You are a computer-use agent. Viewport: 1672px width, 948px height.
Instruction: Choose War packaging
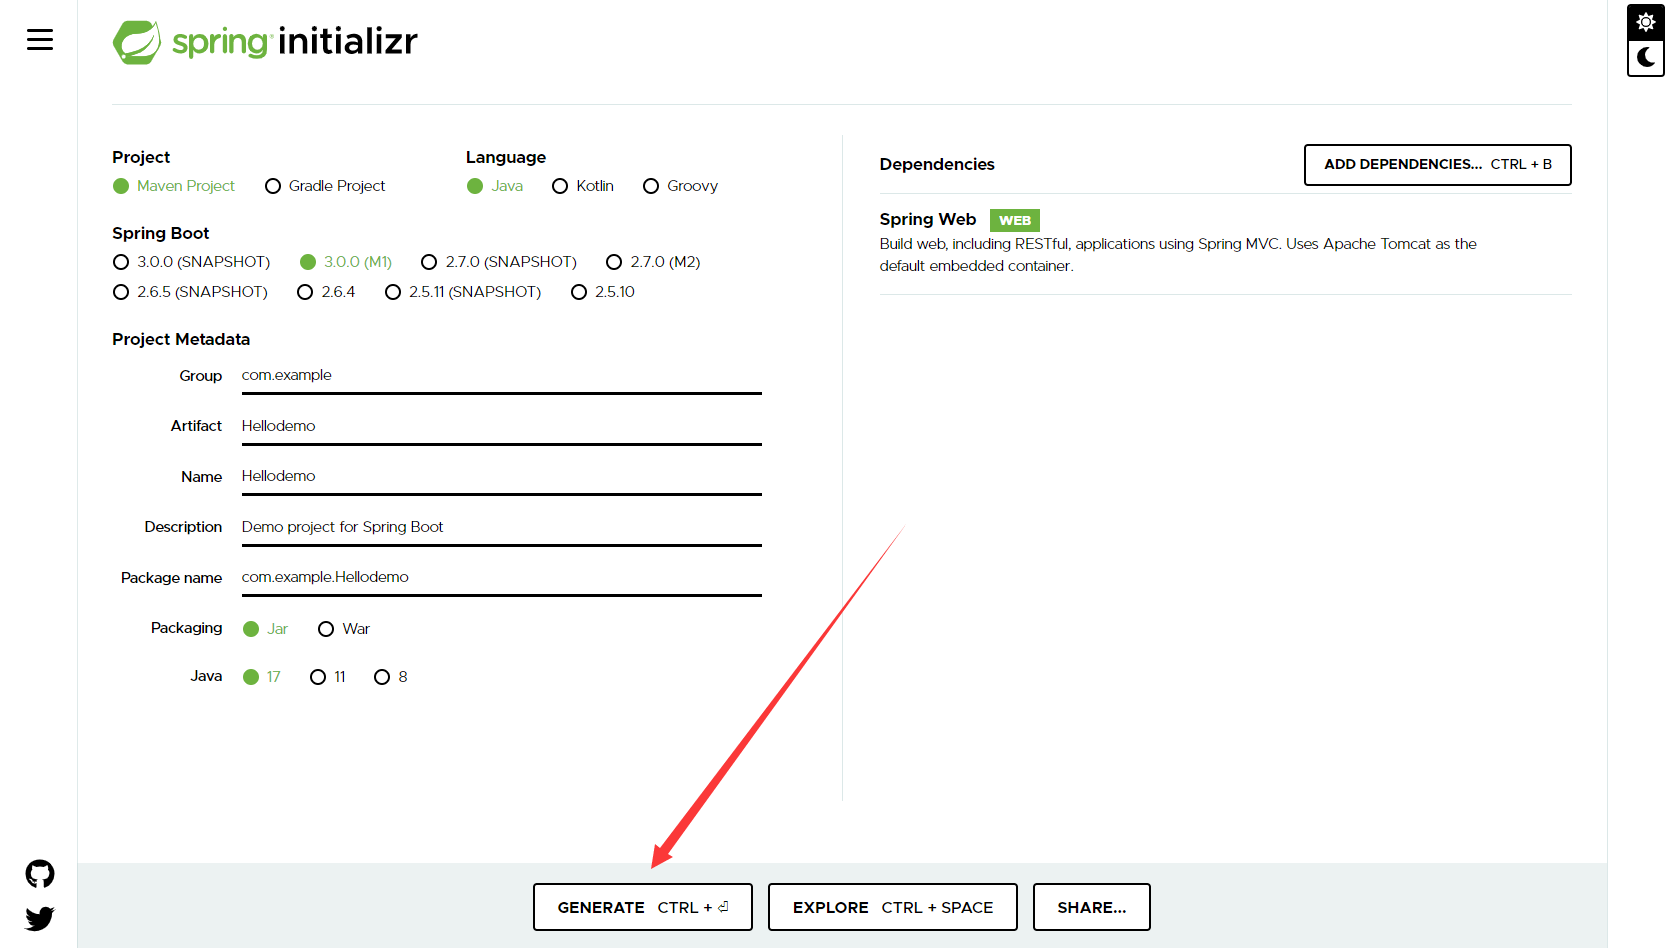pyautogui.click(x=343, y=629)
